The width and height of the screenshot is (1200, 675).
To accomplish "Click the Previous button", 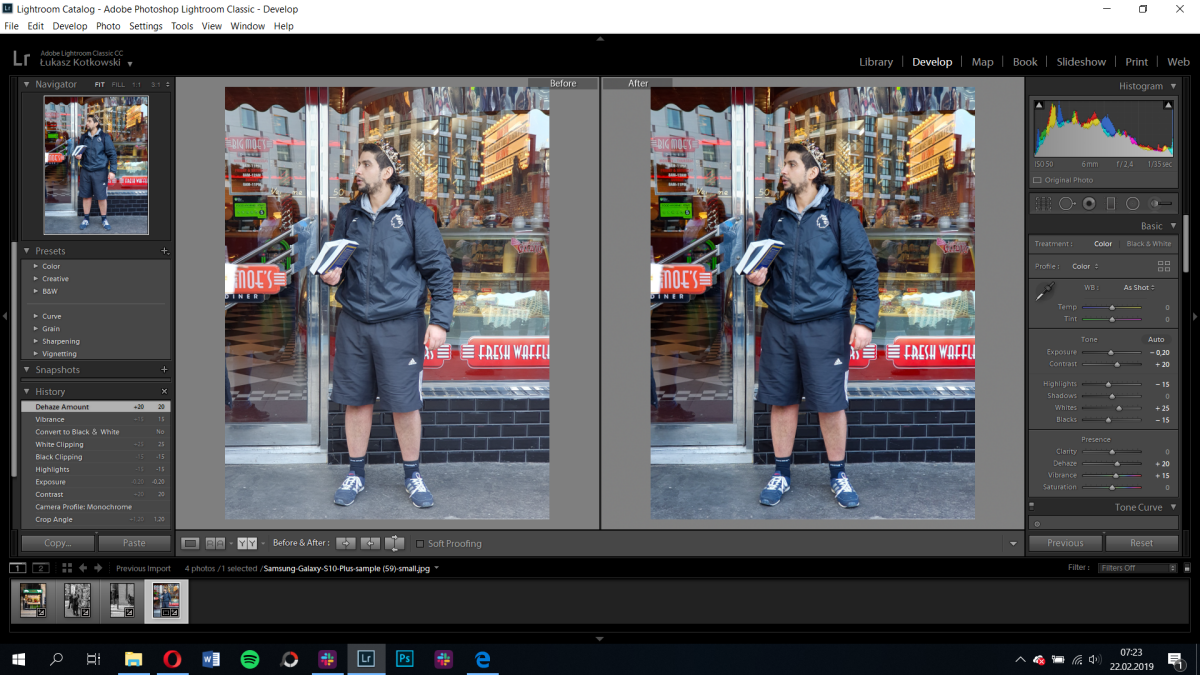I will click(x=1065, y=543).
